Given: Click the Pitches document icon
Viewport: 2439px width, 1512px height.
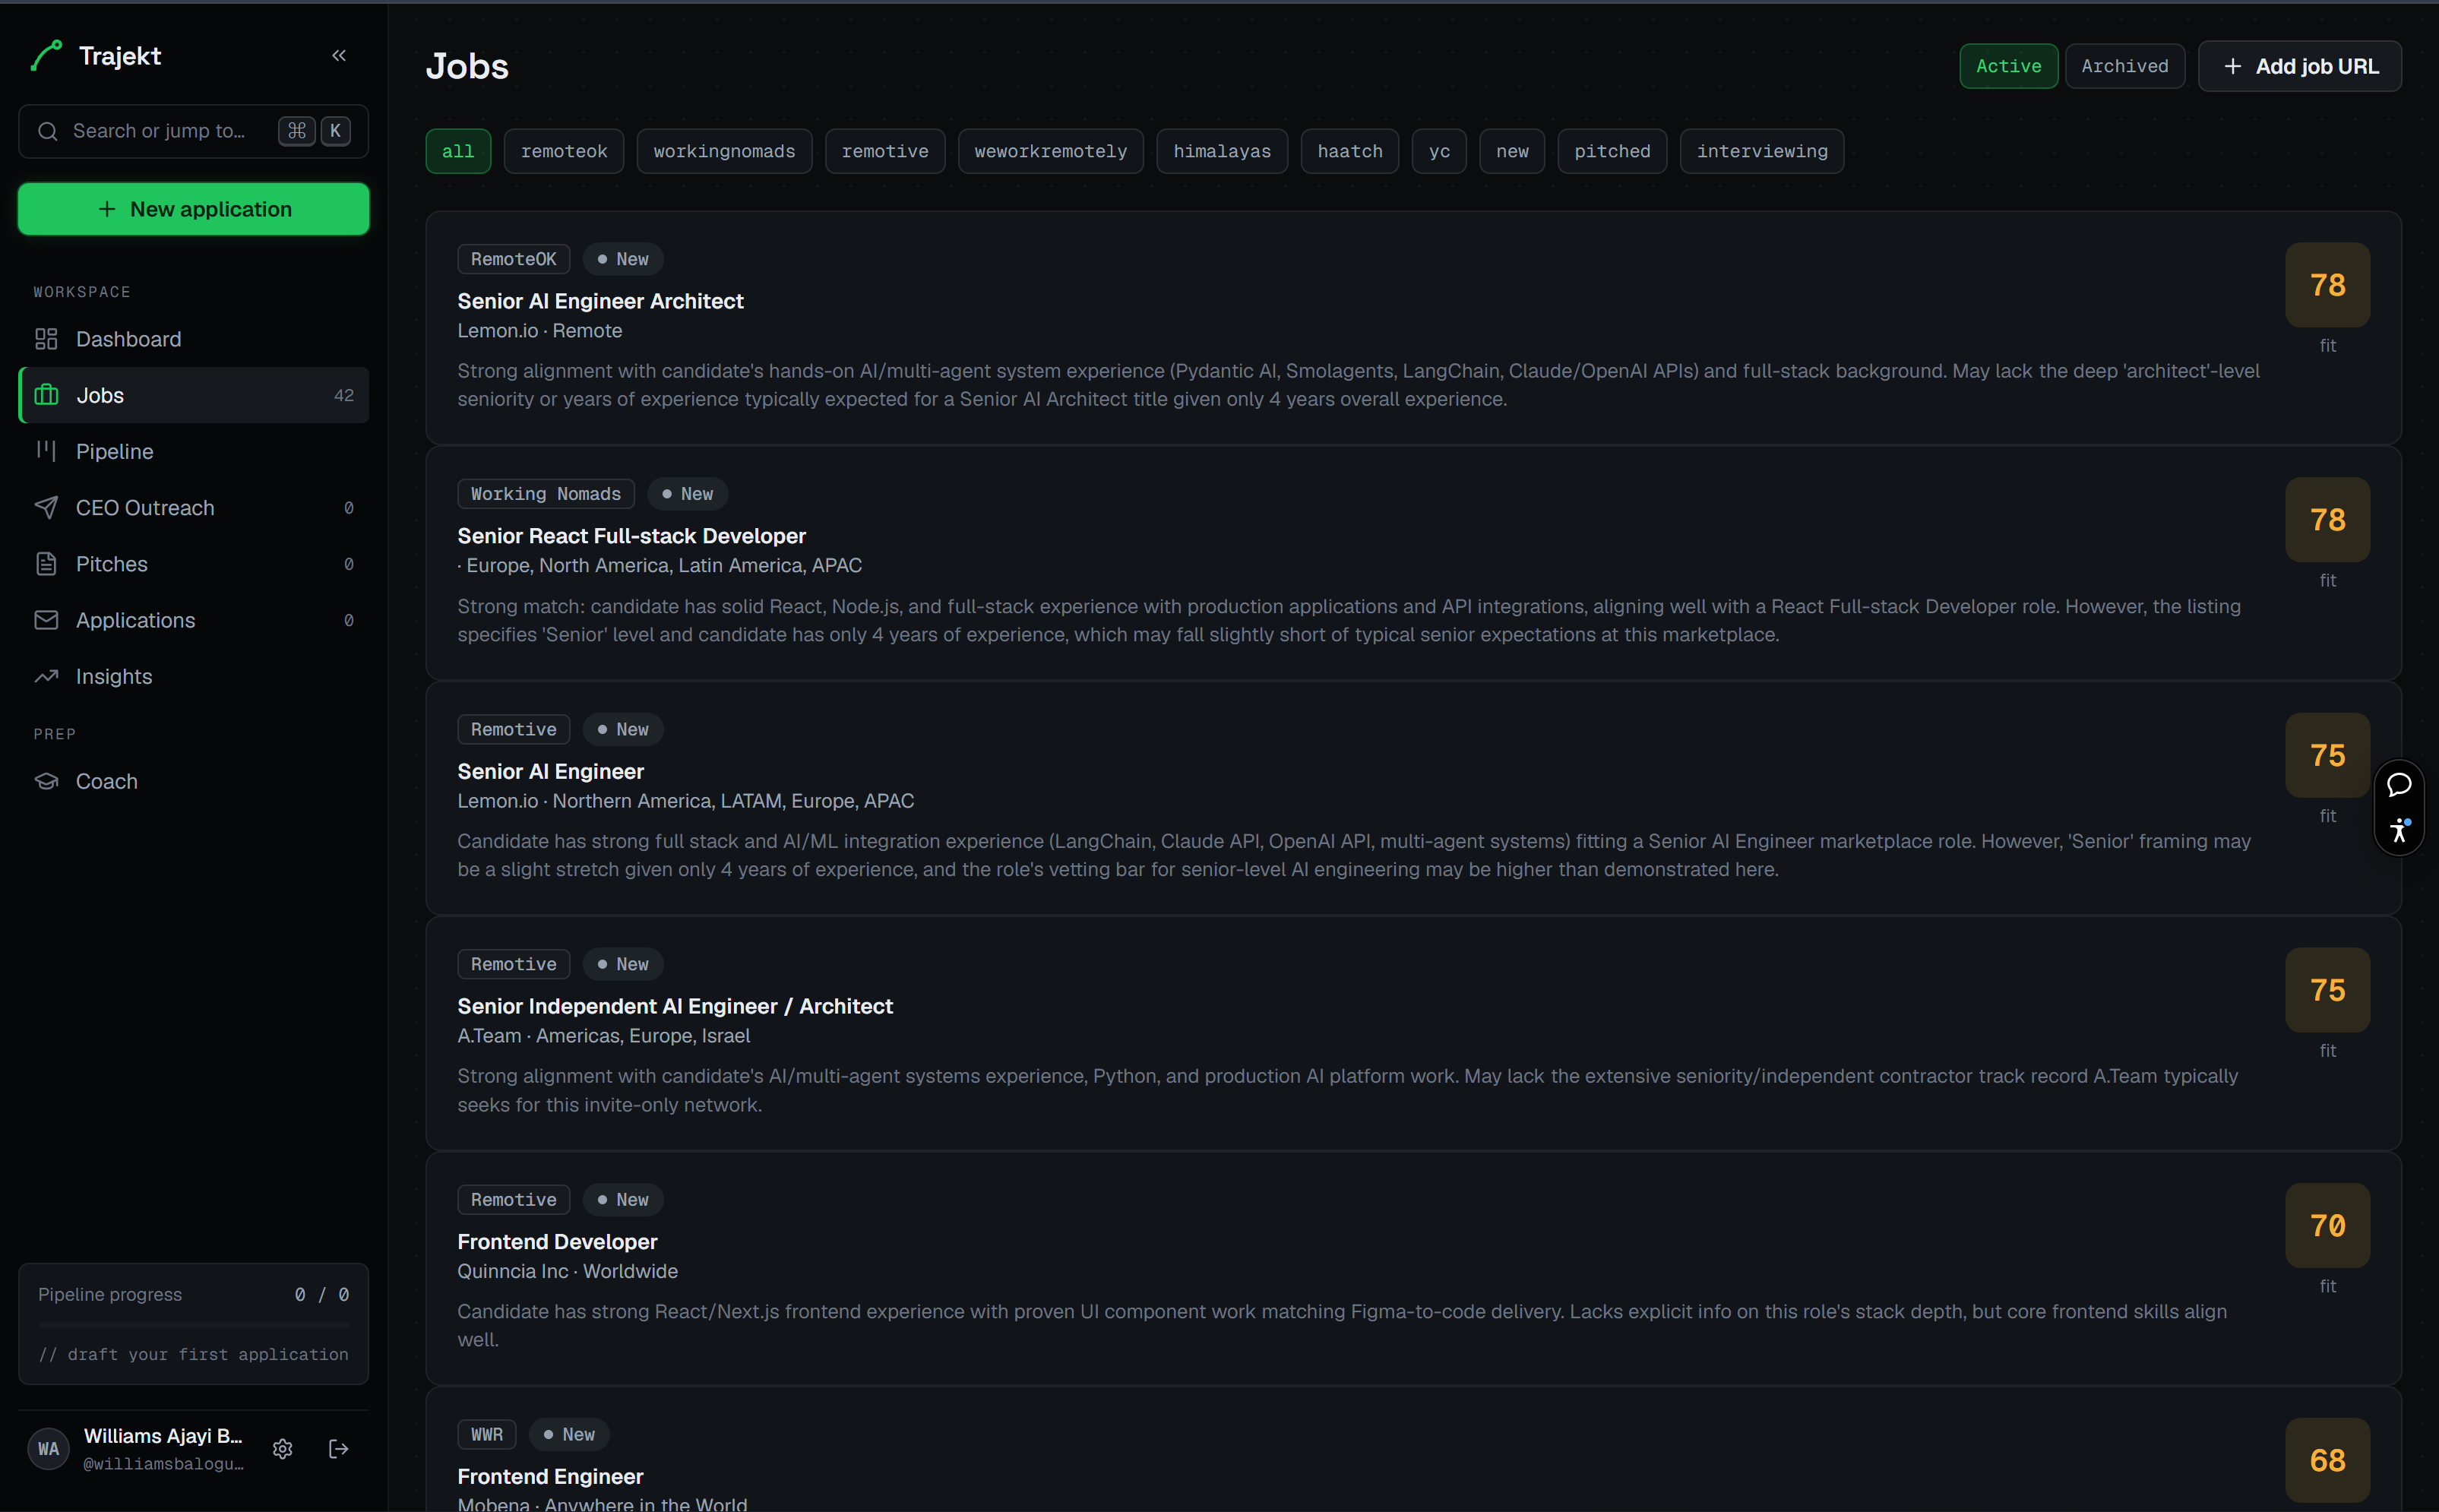Looking at the screenshot, I should pos(46,564).
